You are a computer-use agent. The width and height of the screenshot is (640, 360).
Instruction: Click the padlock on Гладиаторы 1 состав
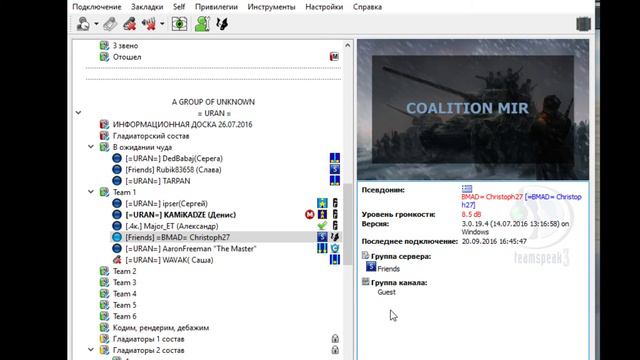[335, 338]
